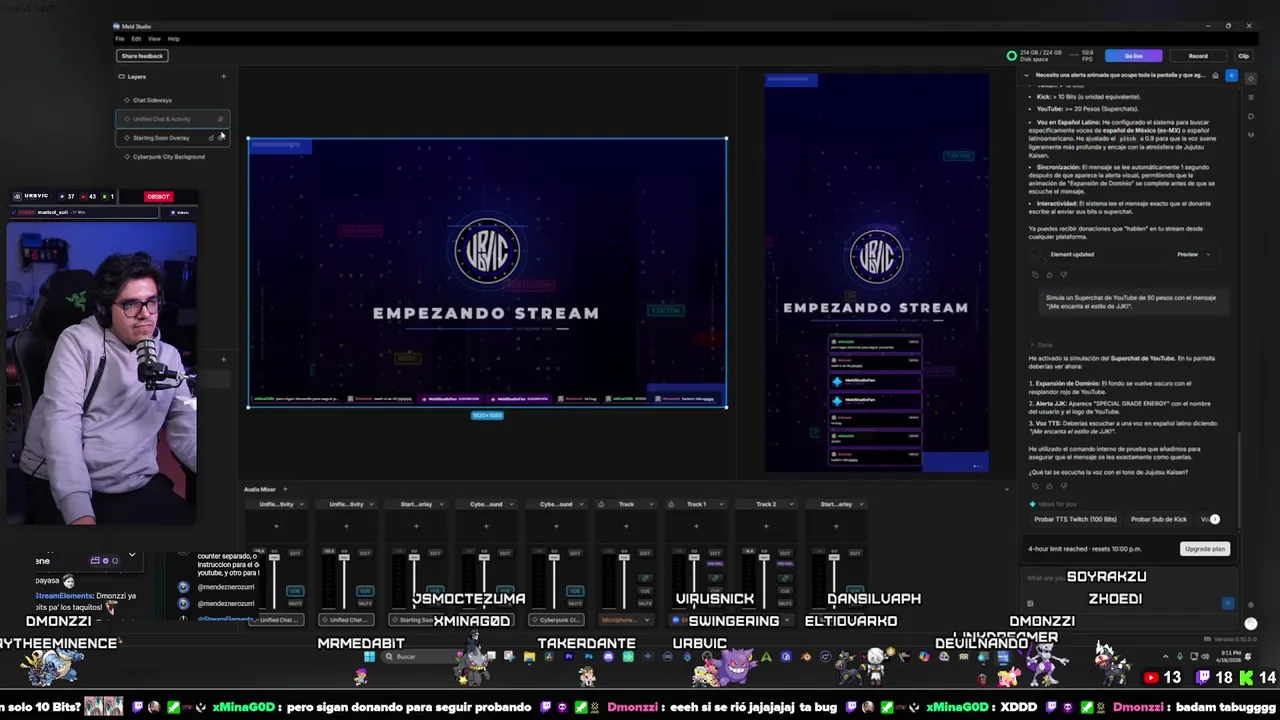Click the Probar Sub de Kick suggestion chip

click(1158, 519)
